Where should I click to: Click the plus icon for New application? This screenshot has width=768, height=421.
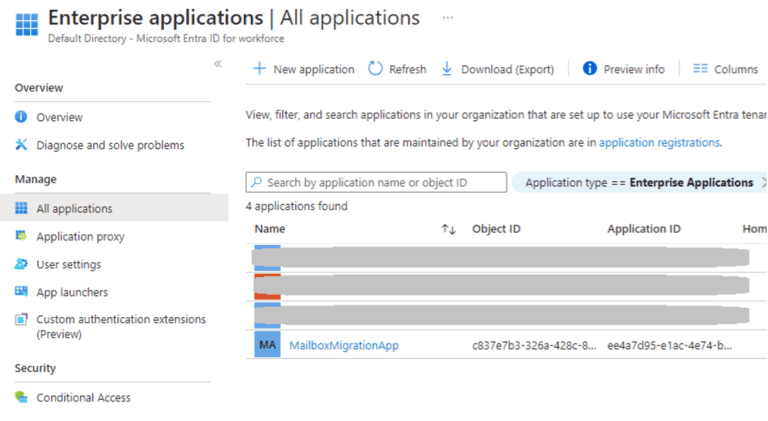point(259,69)
